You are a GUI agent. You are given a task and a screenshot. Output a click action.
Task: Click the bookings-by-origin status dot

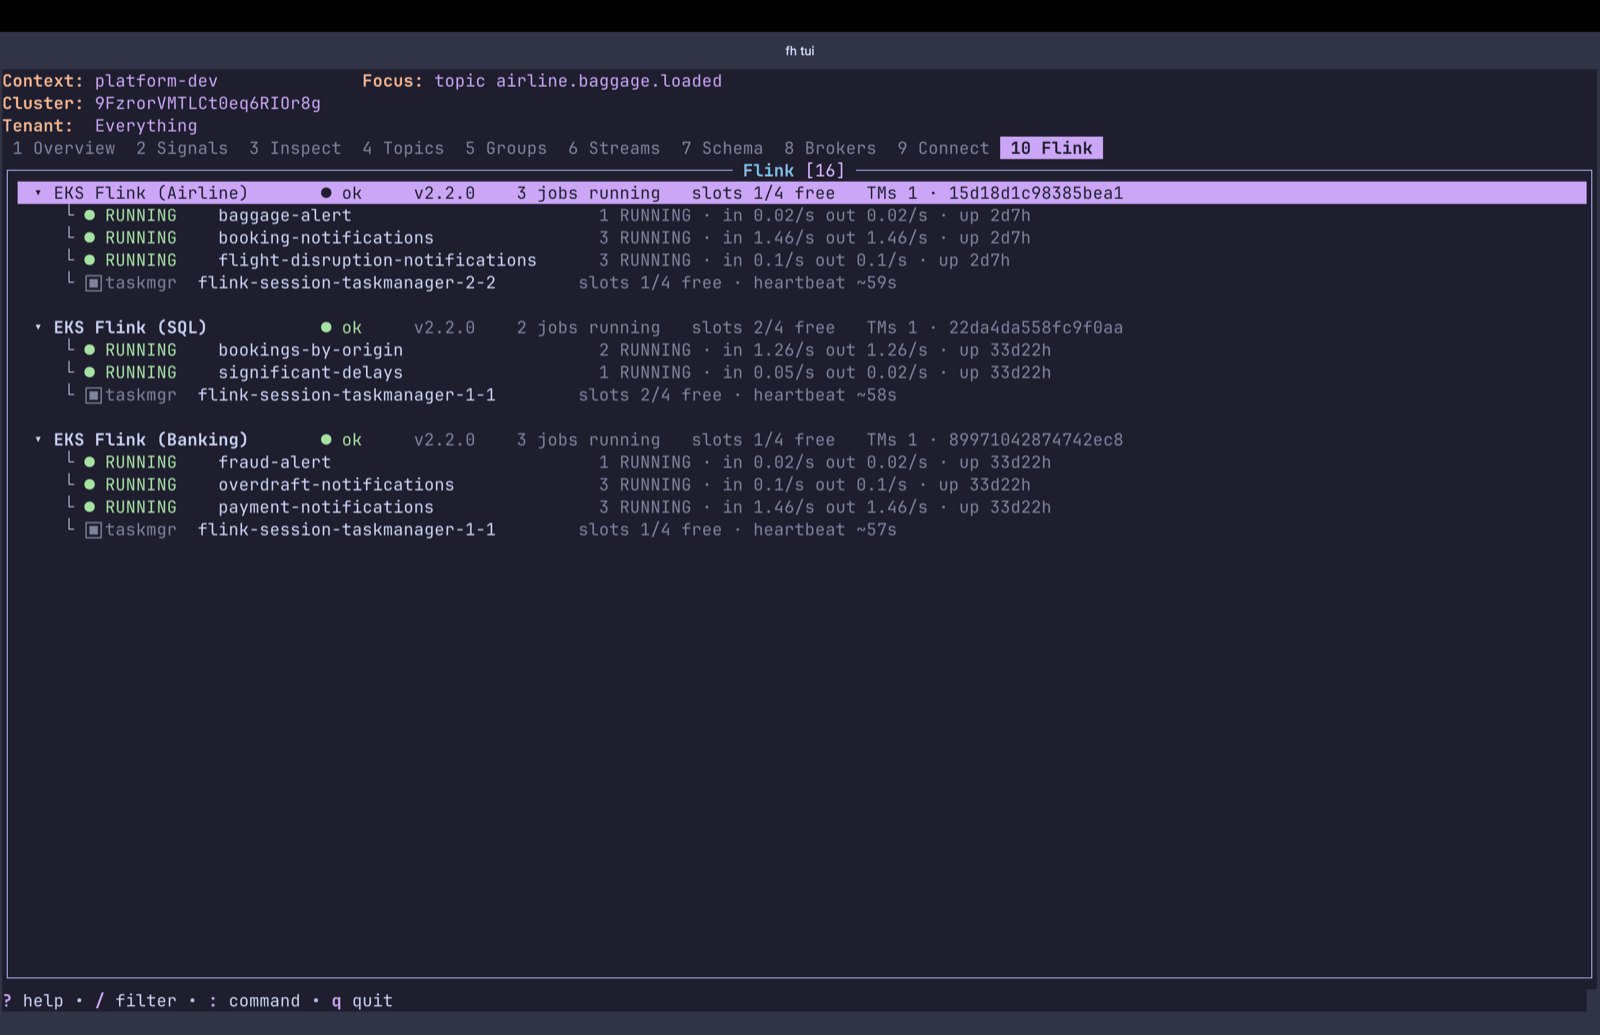(x=90, y=350)
